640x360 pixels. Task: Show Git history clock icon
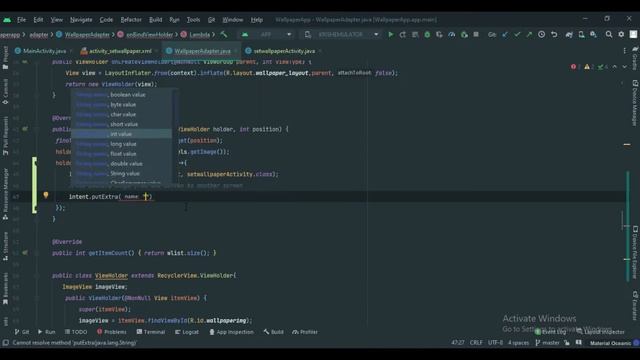541,35
